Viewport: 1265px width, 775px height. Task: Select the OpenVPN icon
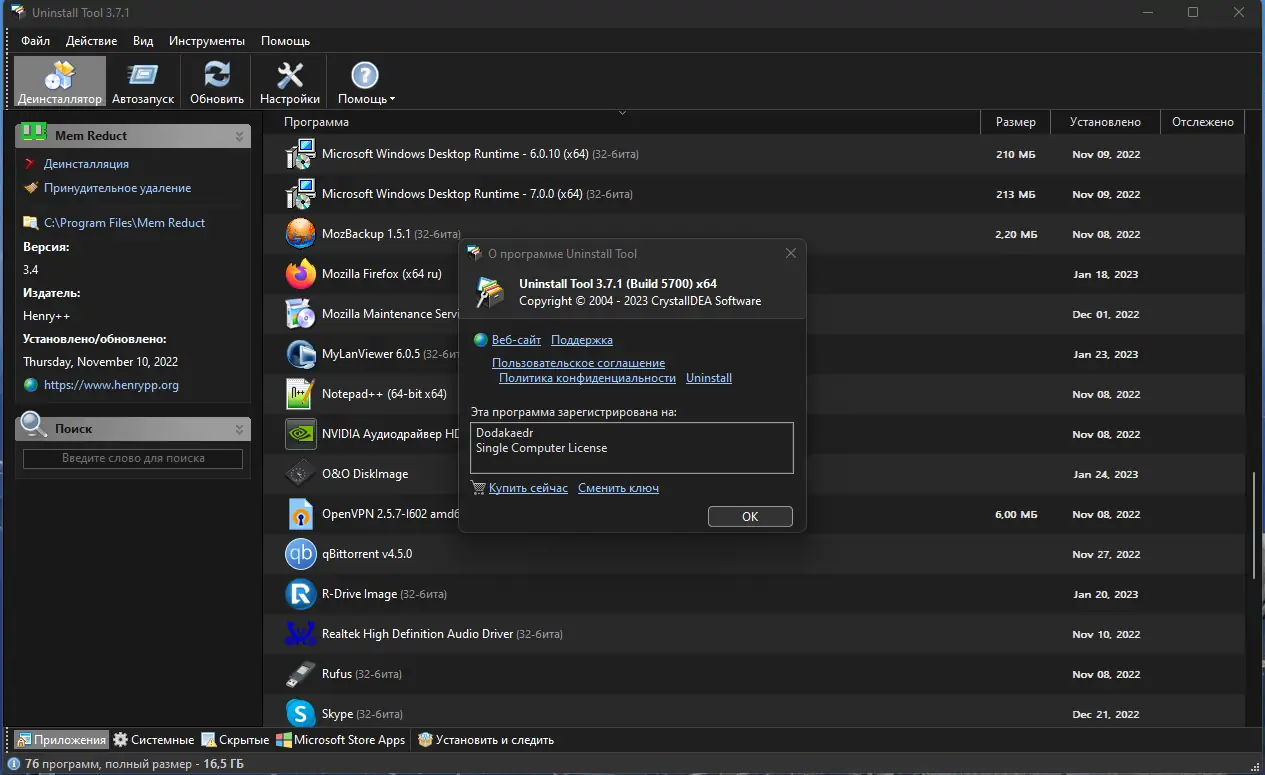[x=301, y=514]
